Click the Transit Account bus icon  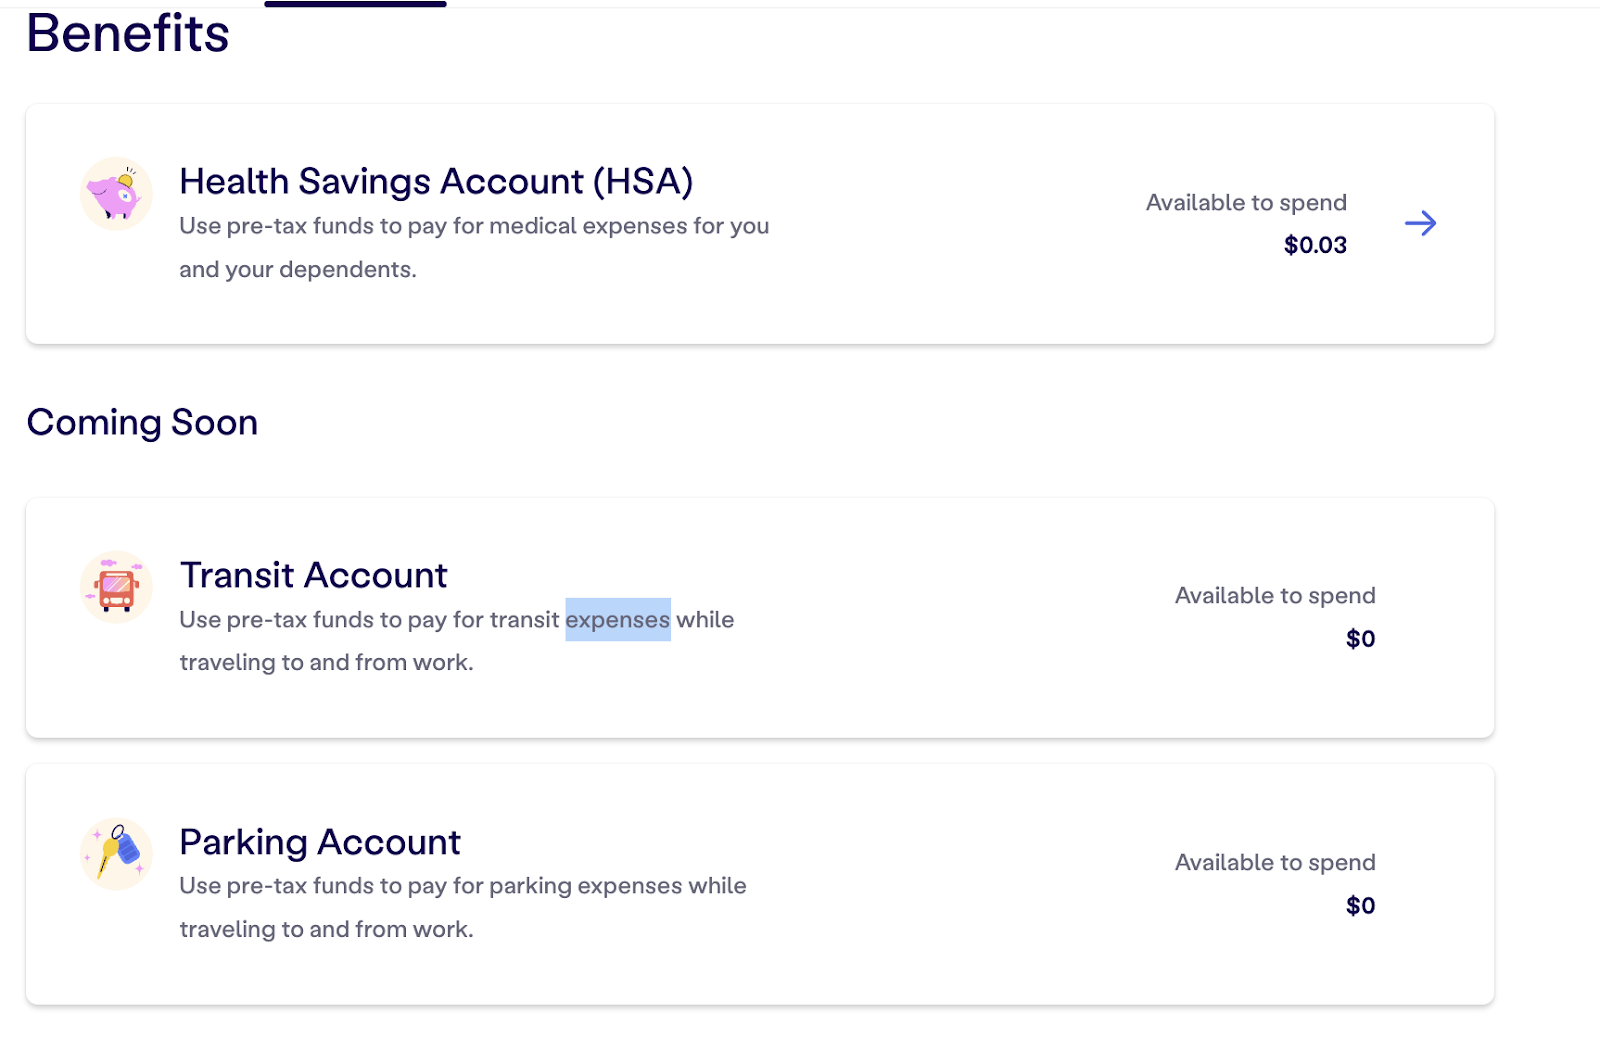click(x=116, y=587)
